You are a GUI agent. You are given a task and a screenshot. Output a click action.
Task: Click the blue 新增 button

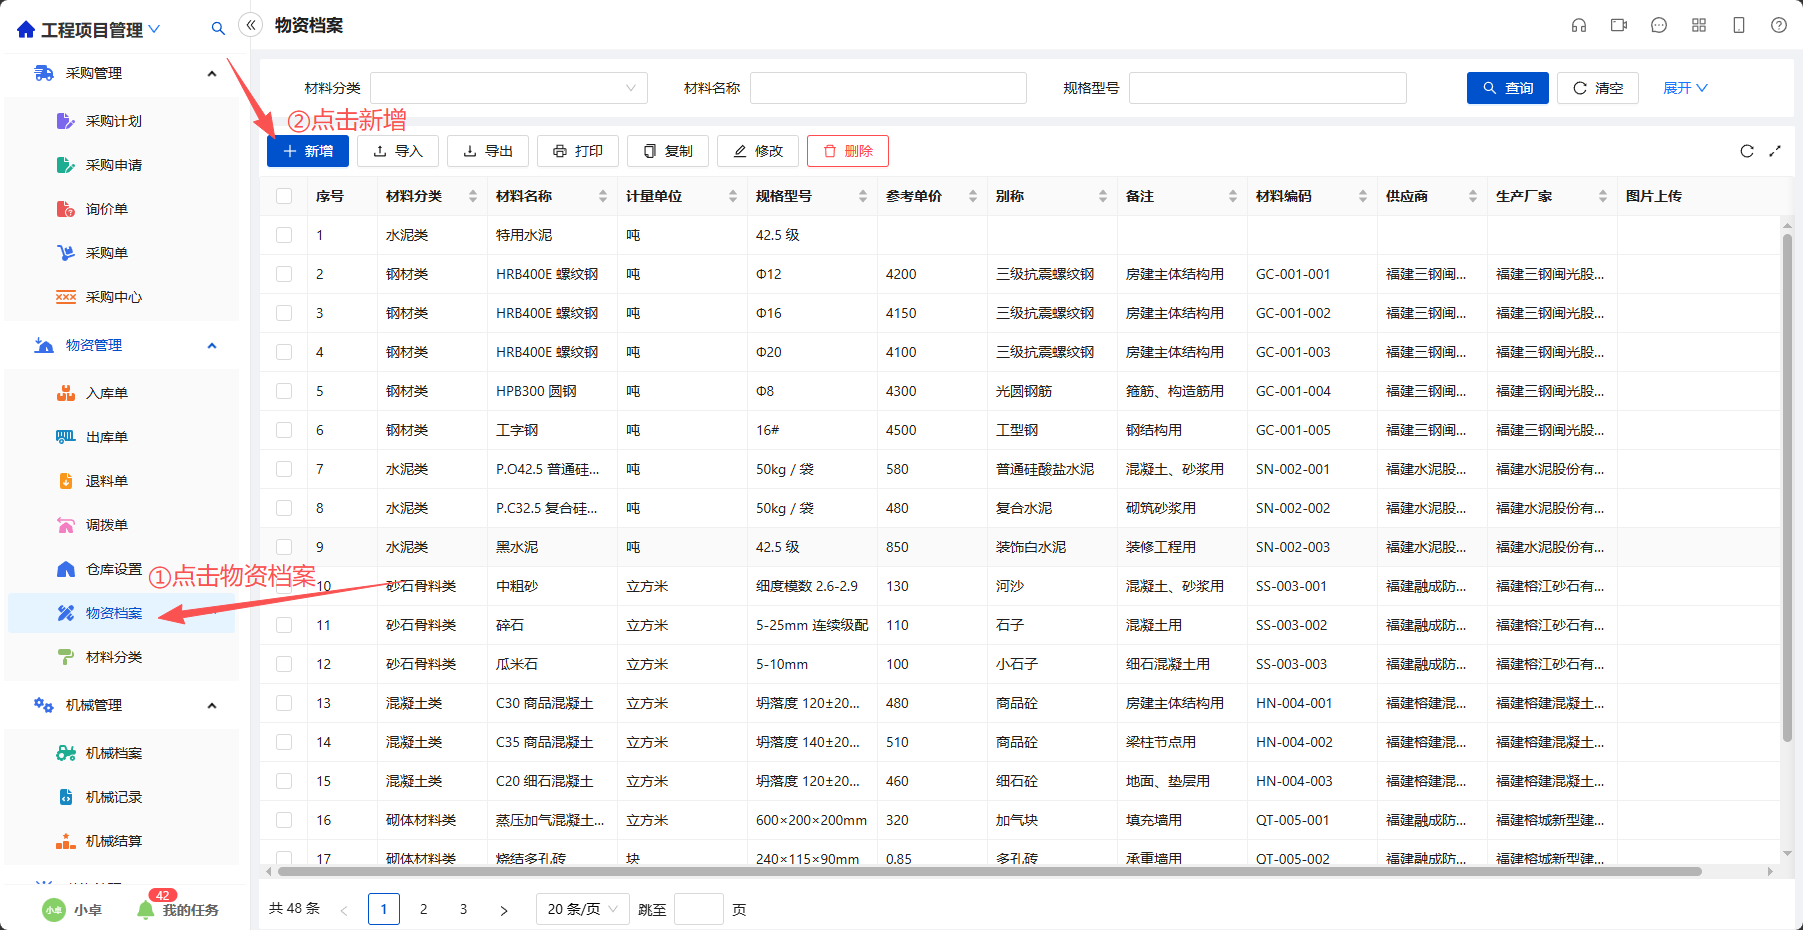pyautogui.click(x=308, y=151)
